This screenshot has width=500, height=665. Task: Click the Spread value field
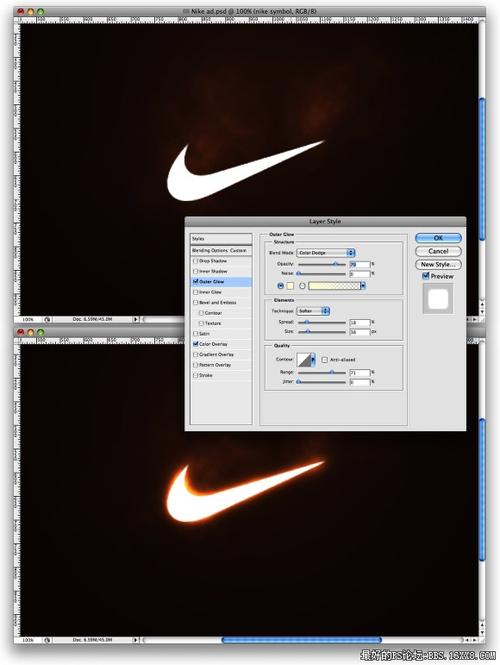pos(360,322)
